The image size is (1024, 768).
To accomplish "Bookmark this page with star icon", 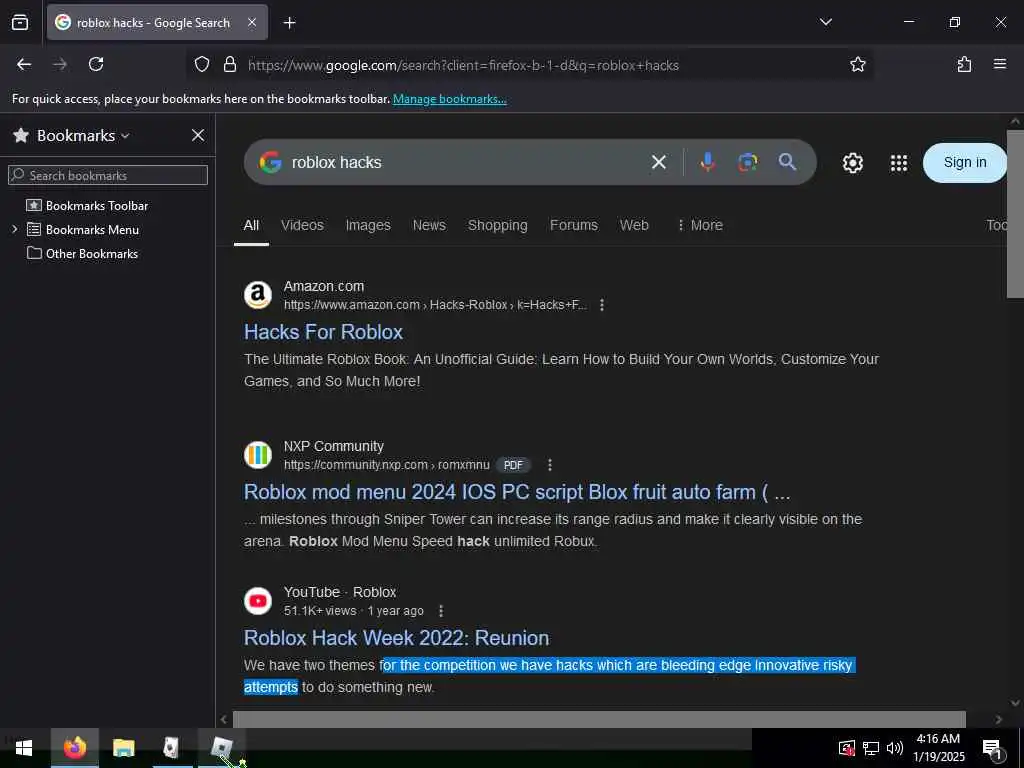I will (857, 64).
